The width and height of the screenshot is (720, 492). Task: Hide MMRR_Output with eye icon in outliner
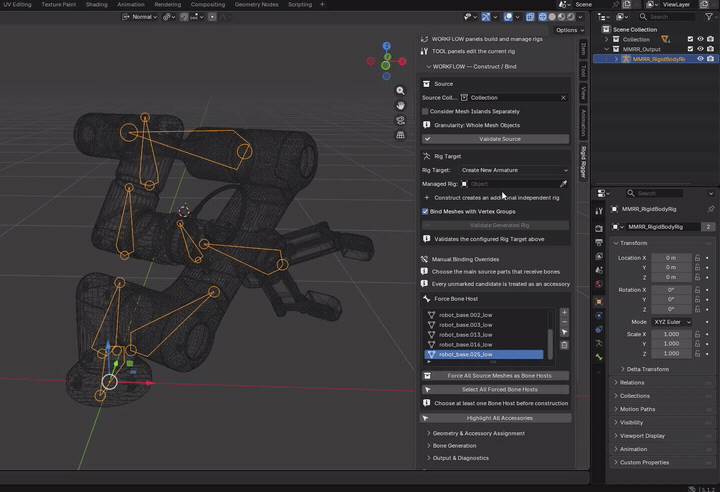point(700,49)
